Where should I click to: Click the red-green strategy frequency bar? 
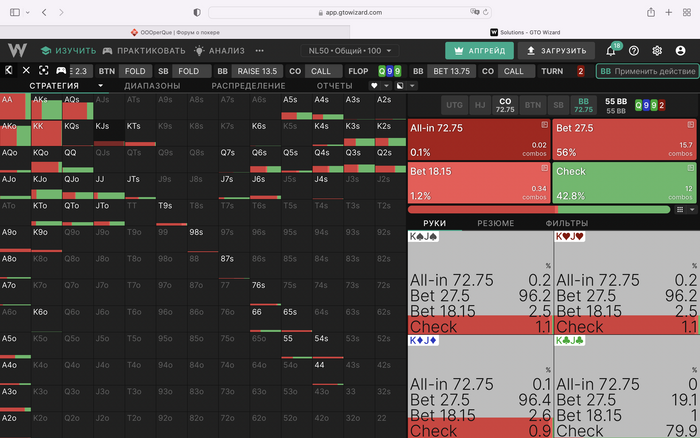[x=539, y=209]
